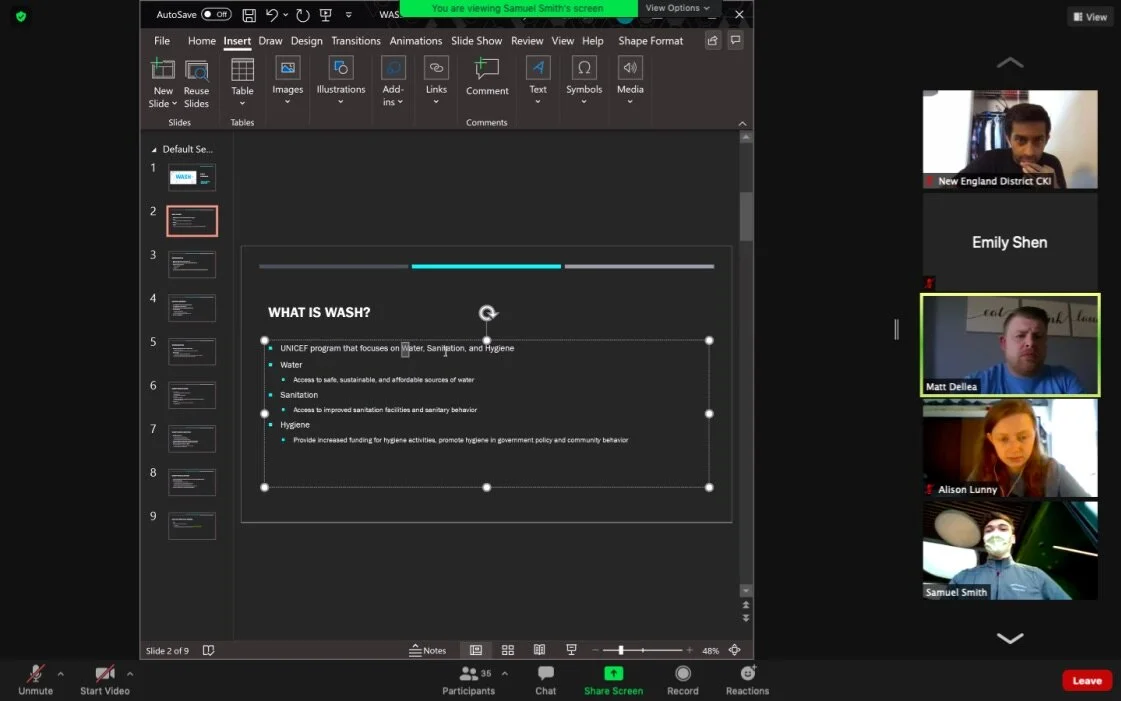Click zoom in plus button

[689, 650]
